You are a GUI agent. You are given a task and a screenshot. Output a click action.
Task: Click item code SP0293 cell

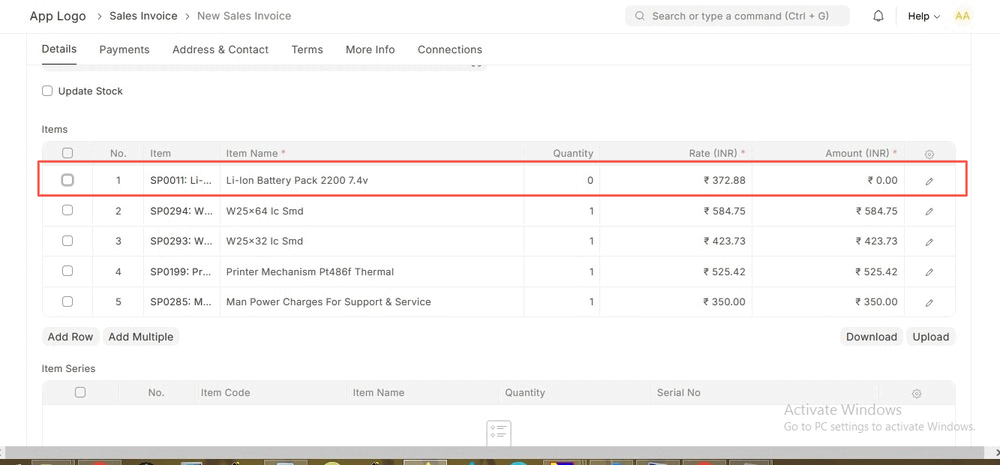[x=181, y=241]
